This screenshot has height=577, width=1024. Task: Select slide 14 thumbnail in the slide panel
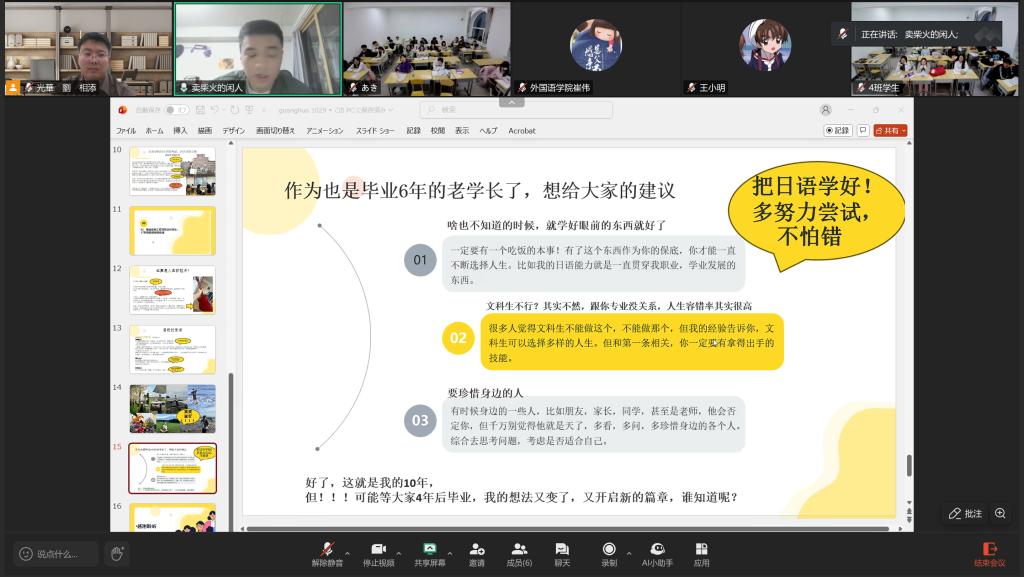click(x=172, y=408)
